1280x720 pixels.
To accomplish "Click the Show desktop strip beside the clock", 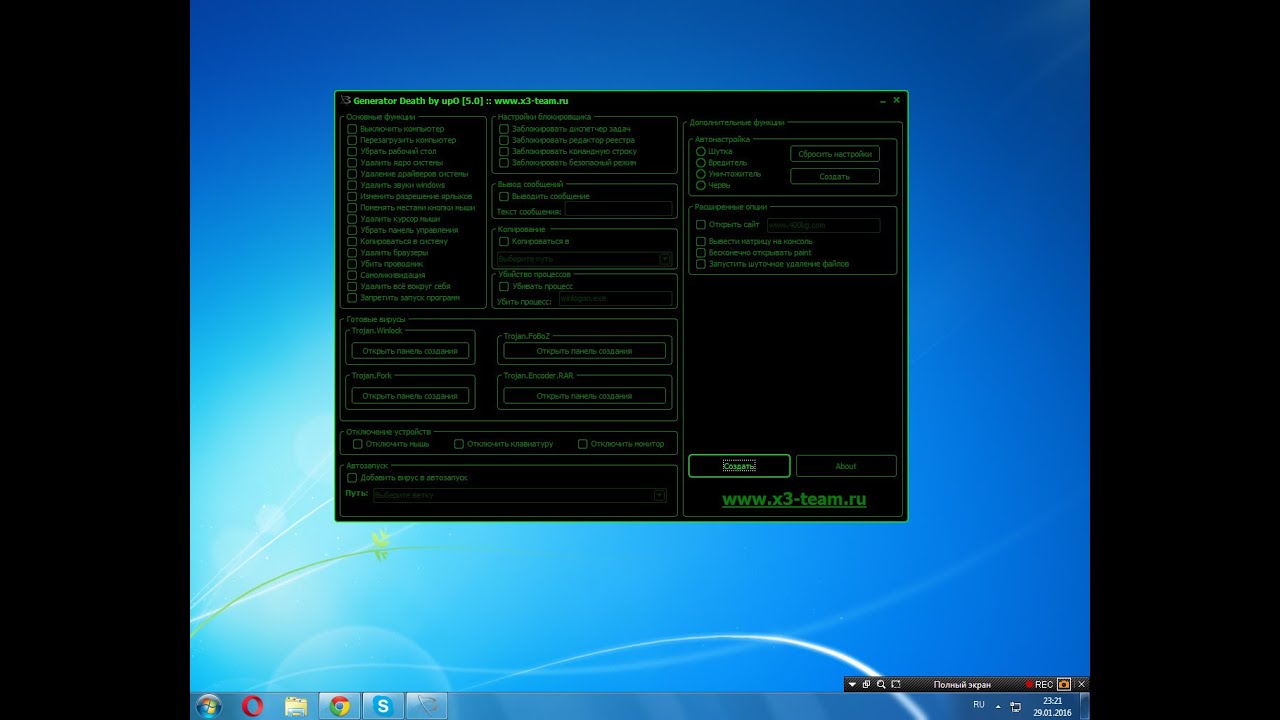I will pyautogui.click(x=1084, y=706).
